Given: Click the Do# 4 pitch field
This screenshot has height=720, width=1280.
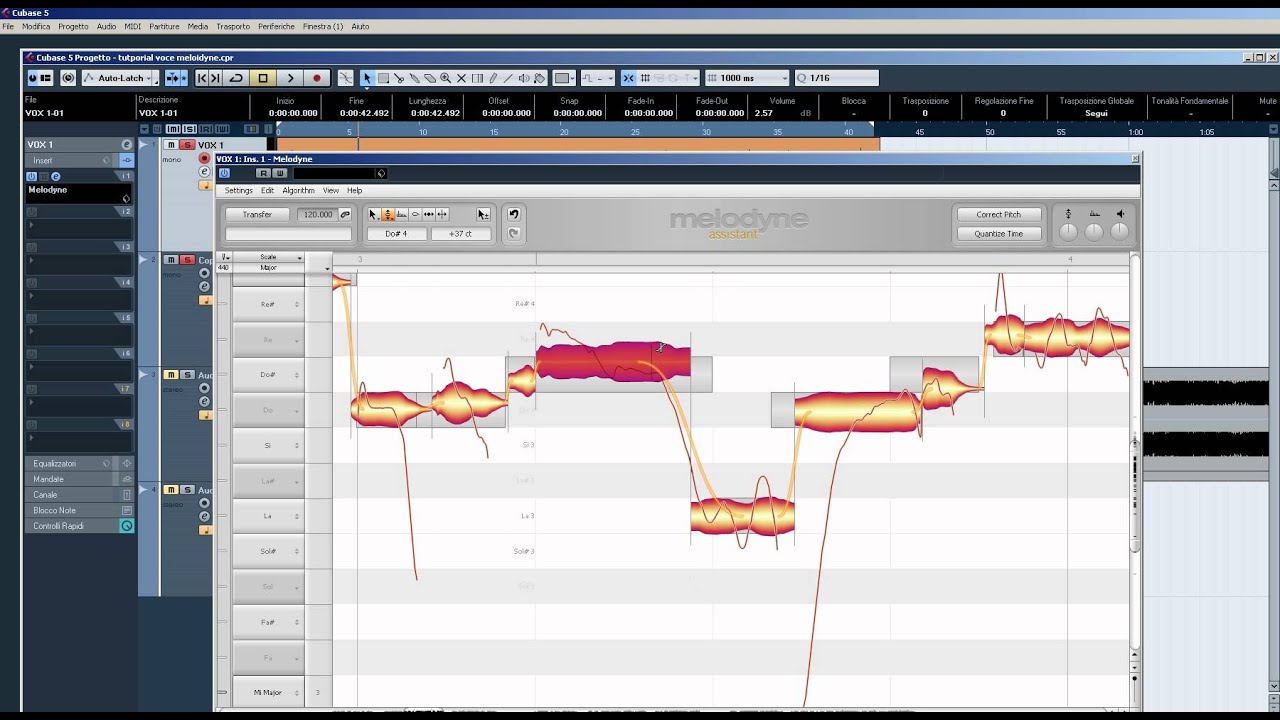Looking at the screenshot, I should (395, 234).
